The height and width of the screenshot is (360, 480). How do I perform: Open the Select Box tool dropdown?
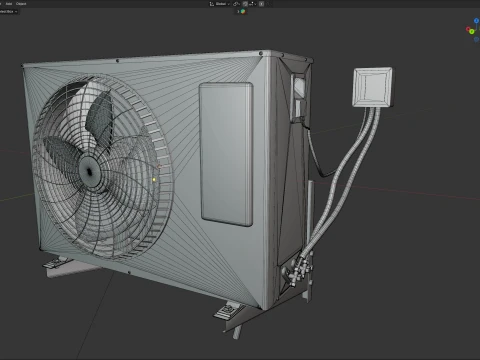8,11
